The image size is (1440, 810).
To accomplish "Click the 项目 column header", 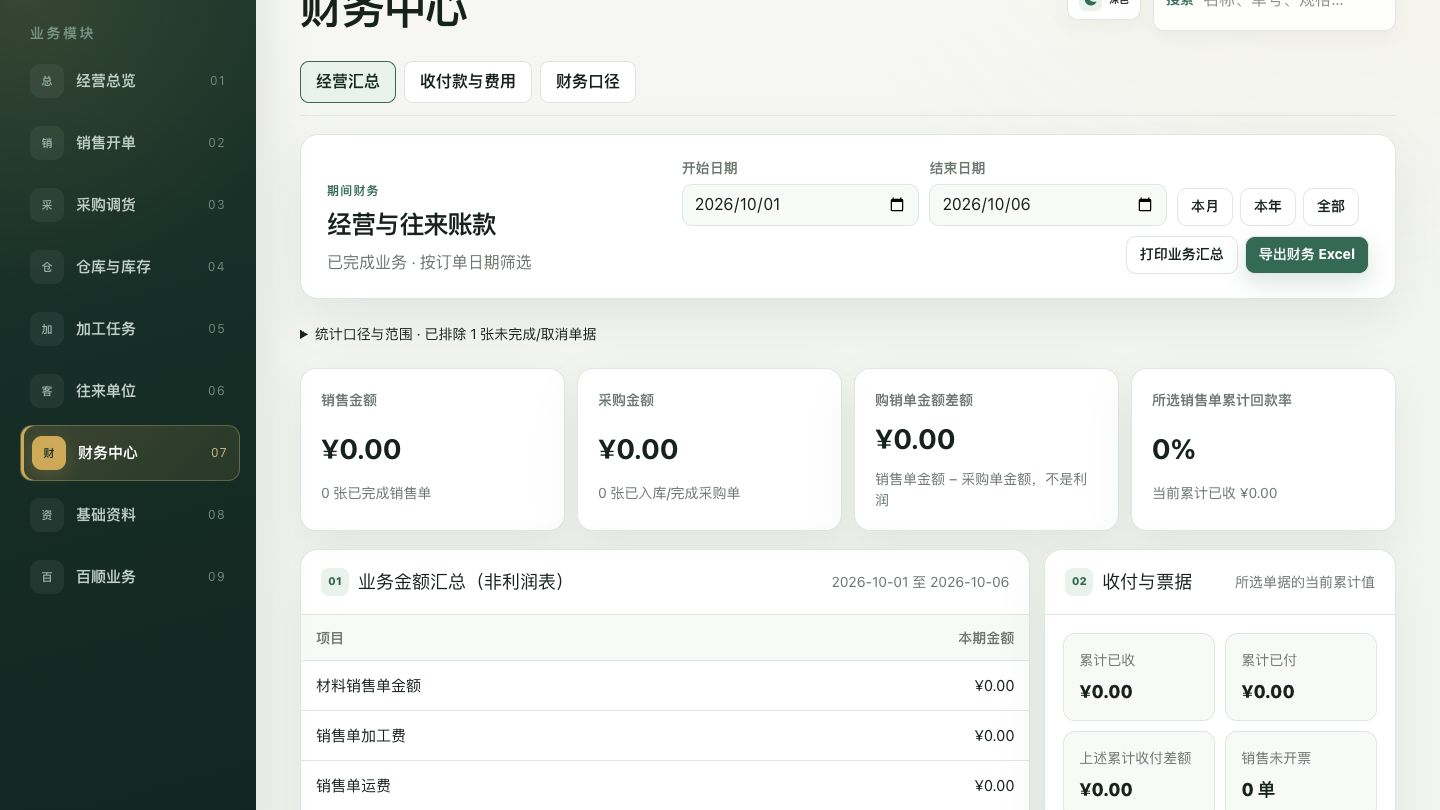I will coord(330,638).
